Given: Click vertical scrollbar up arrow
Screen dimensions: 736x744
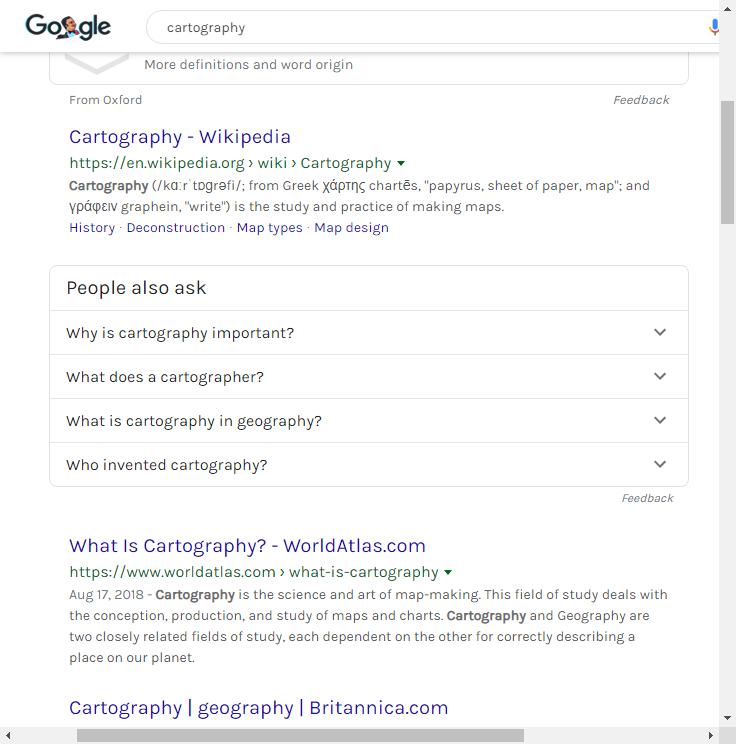Looking at the screenshot, I should [x=727, y=9].
